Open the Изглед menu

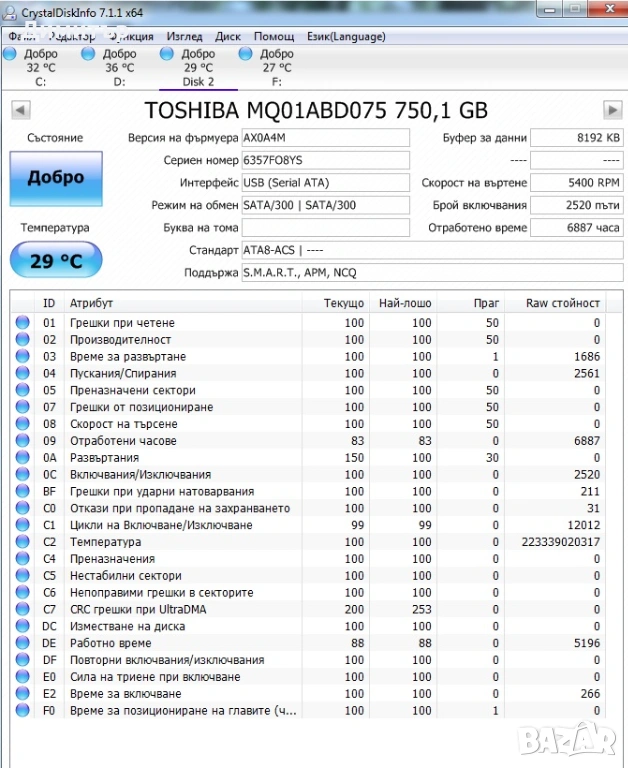(184, 35)
